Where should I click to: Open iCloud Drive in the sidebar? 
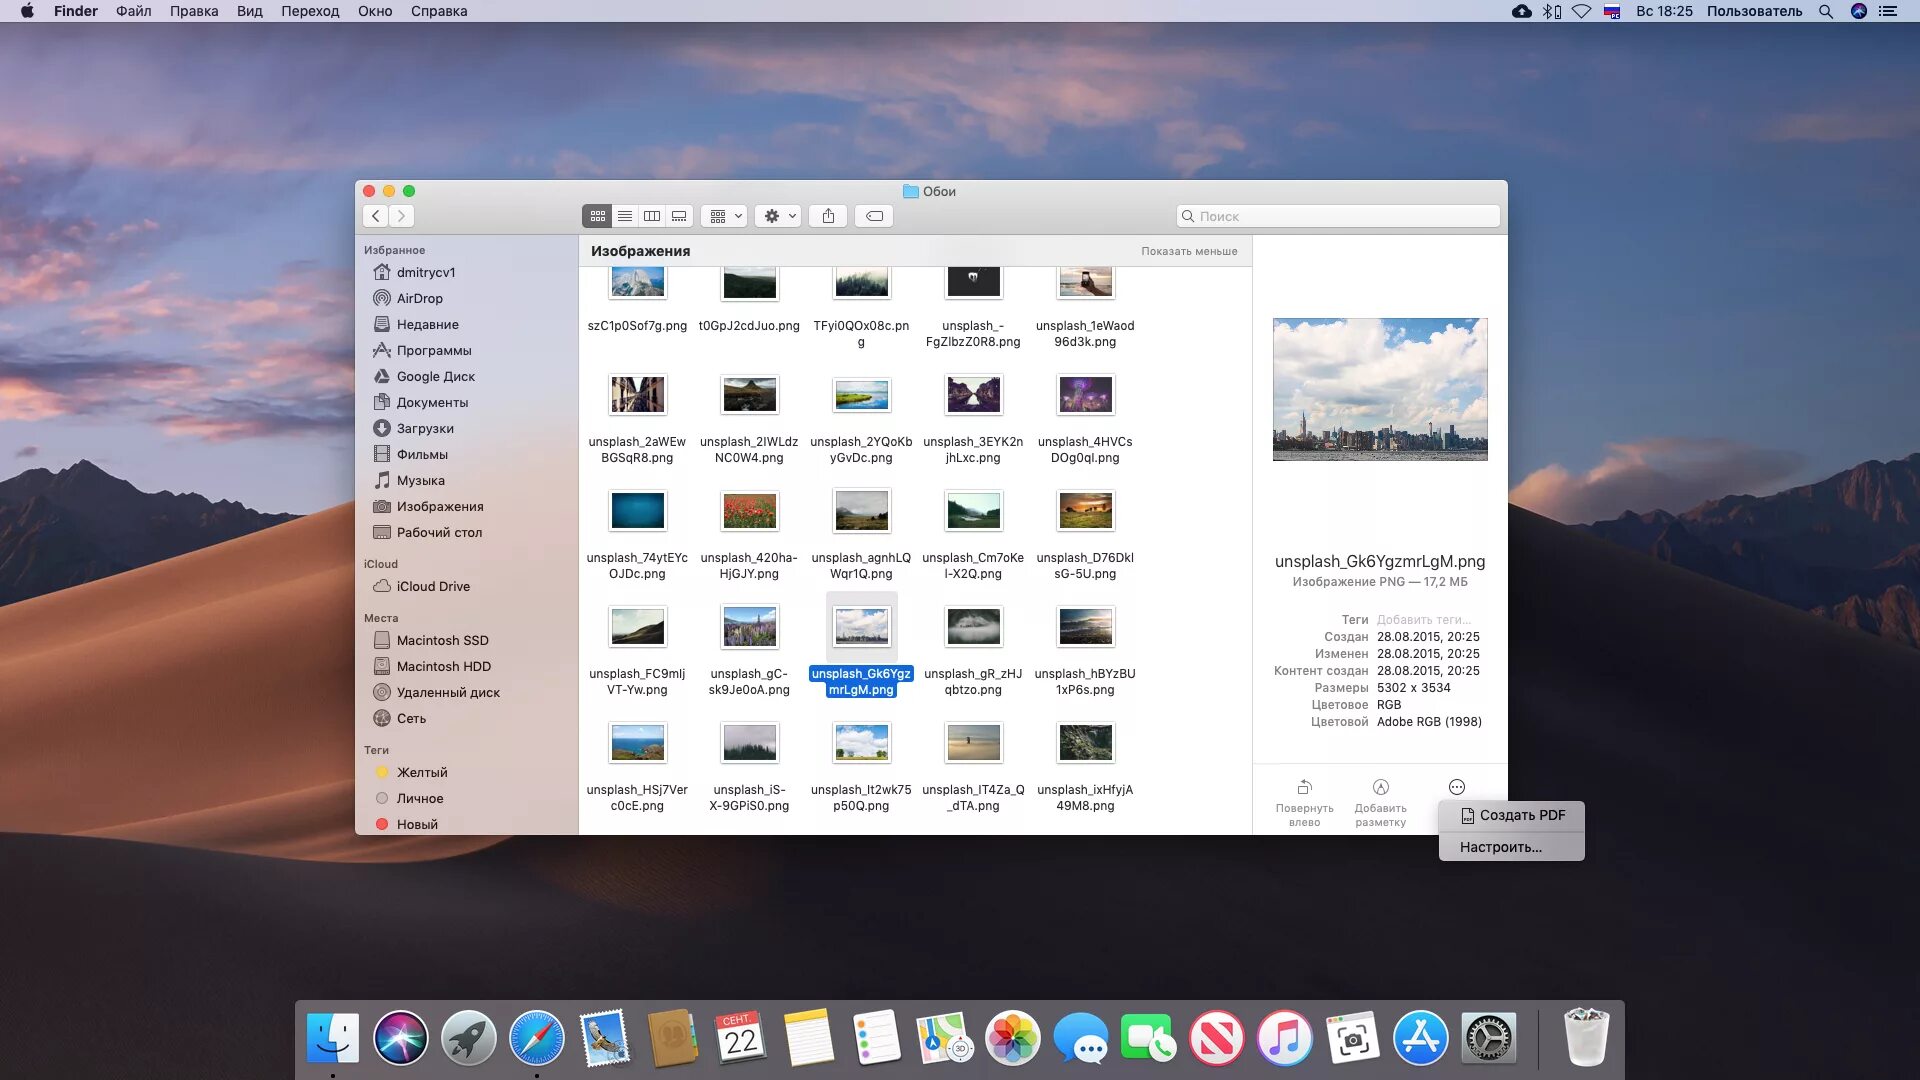(432, 586)
